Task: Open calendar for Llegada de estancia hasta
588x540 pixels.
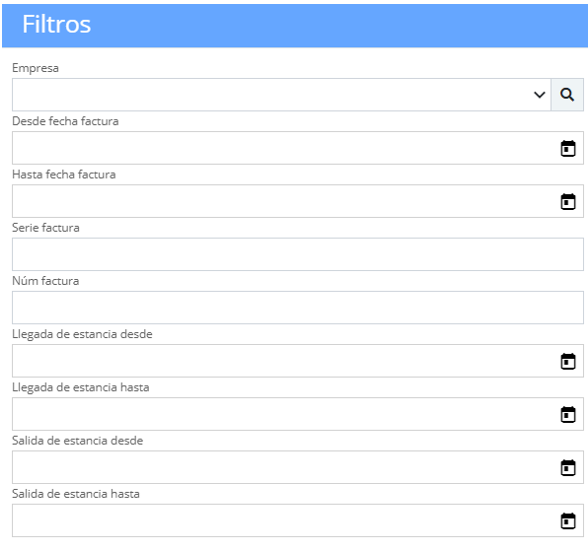Action: pos(568,414)
